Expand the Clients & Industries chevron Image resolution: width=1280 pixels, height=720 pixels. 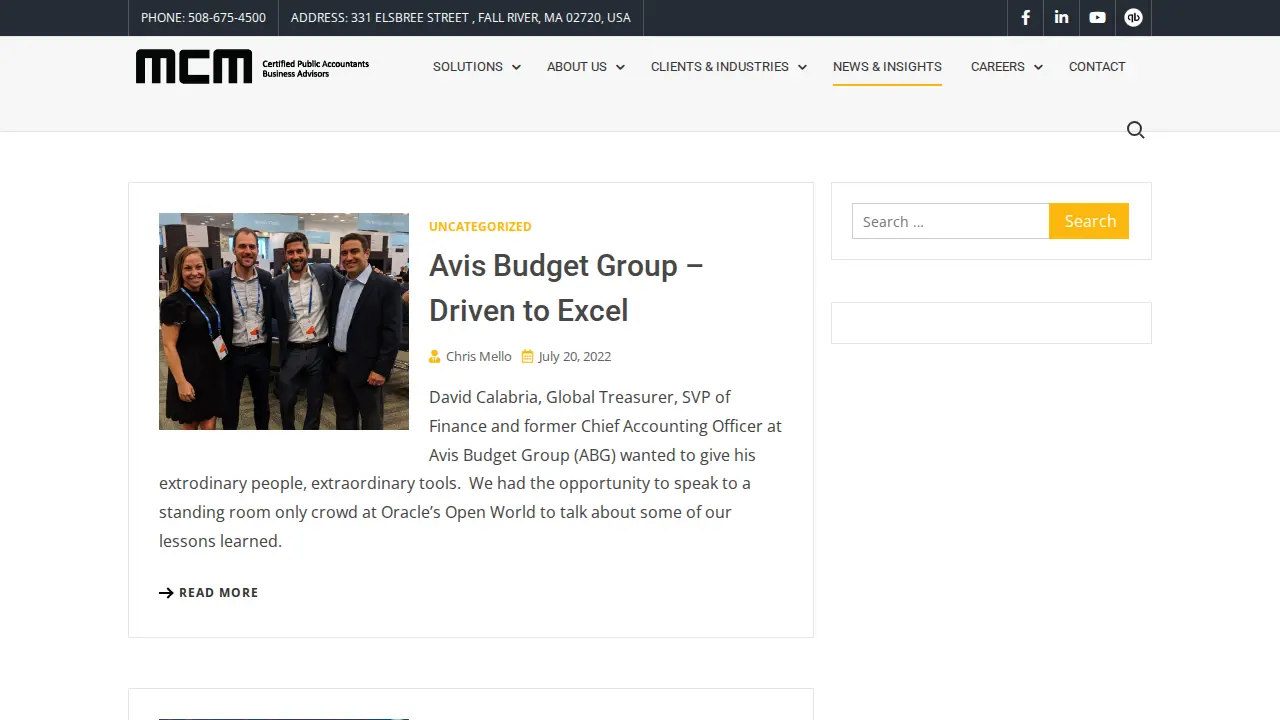point(802,67)
